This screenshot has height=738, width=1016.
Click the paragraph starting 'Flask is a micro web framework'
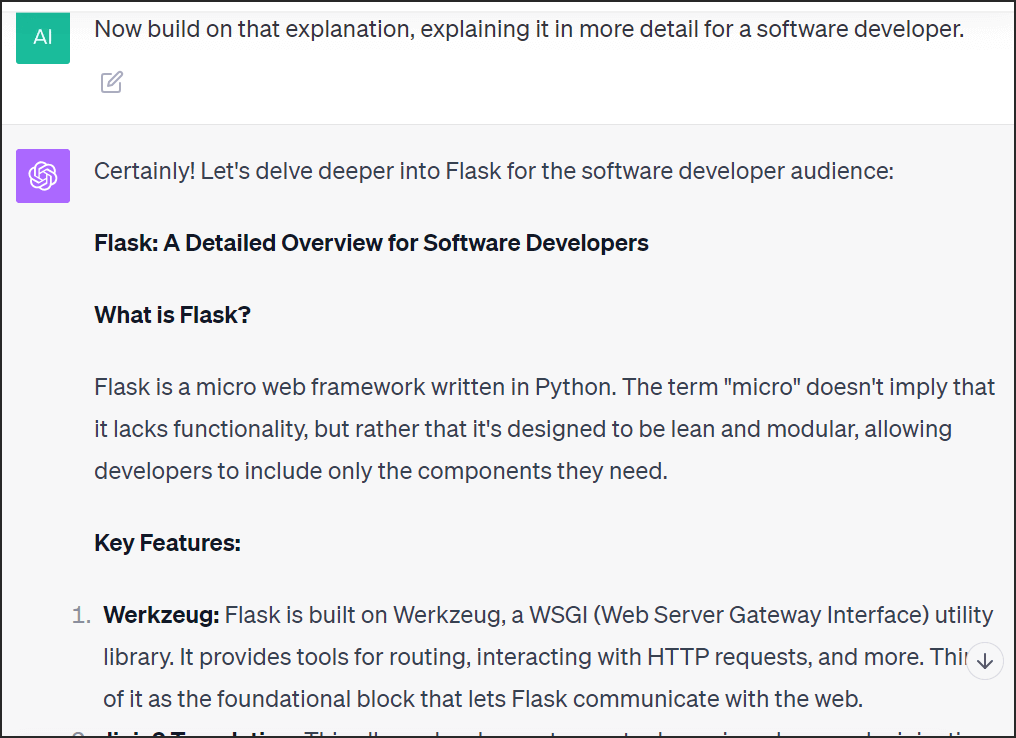(544, 429)
